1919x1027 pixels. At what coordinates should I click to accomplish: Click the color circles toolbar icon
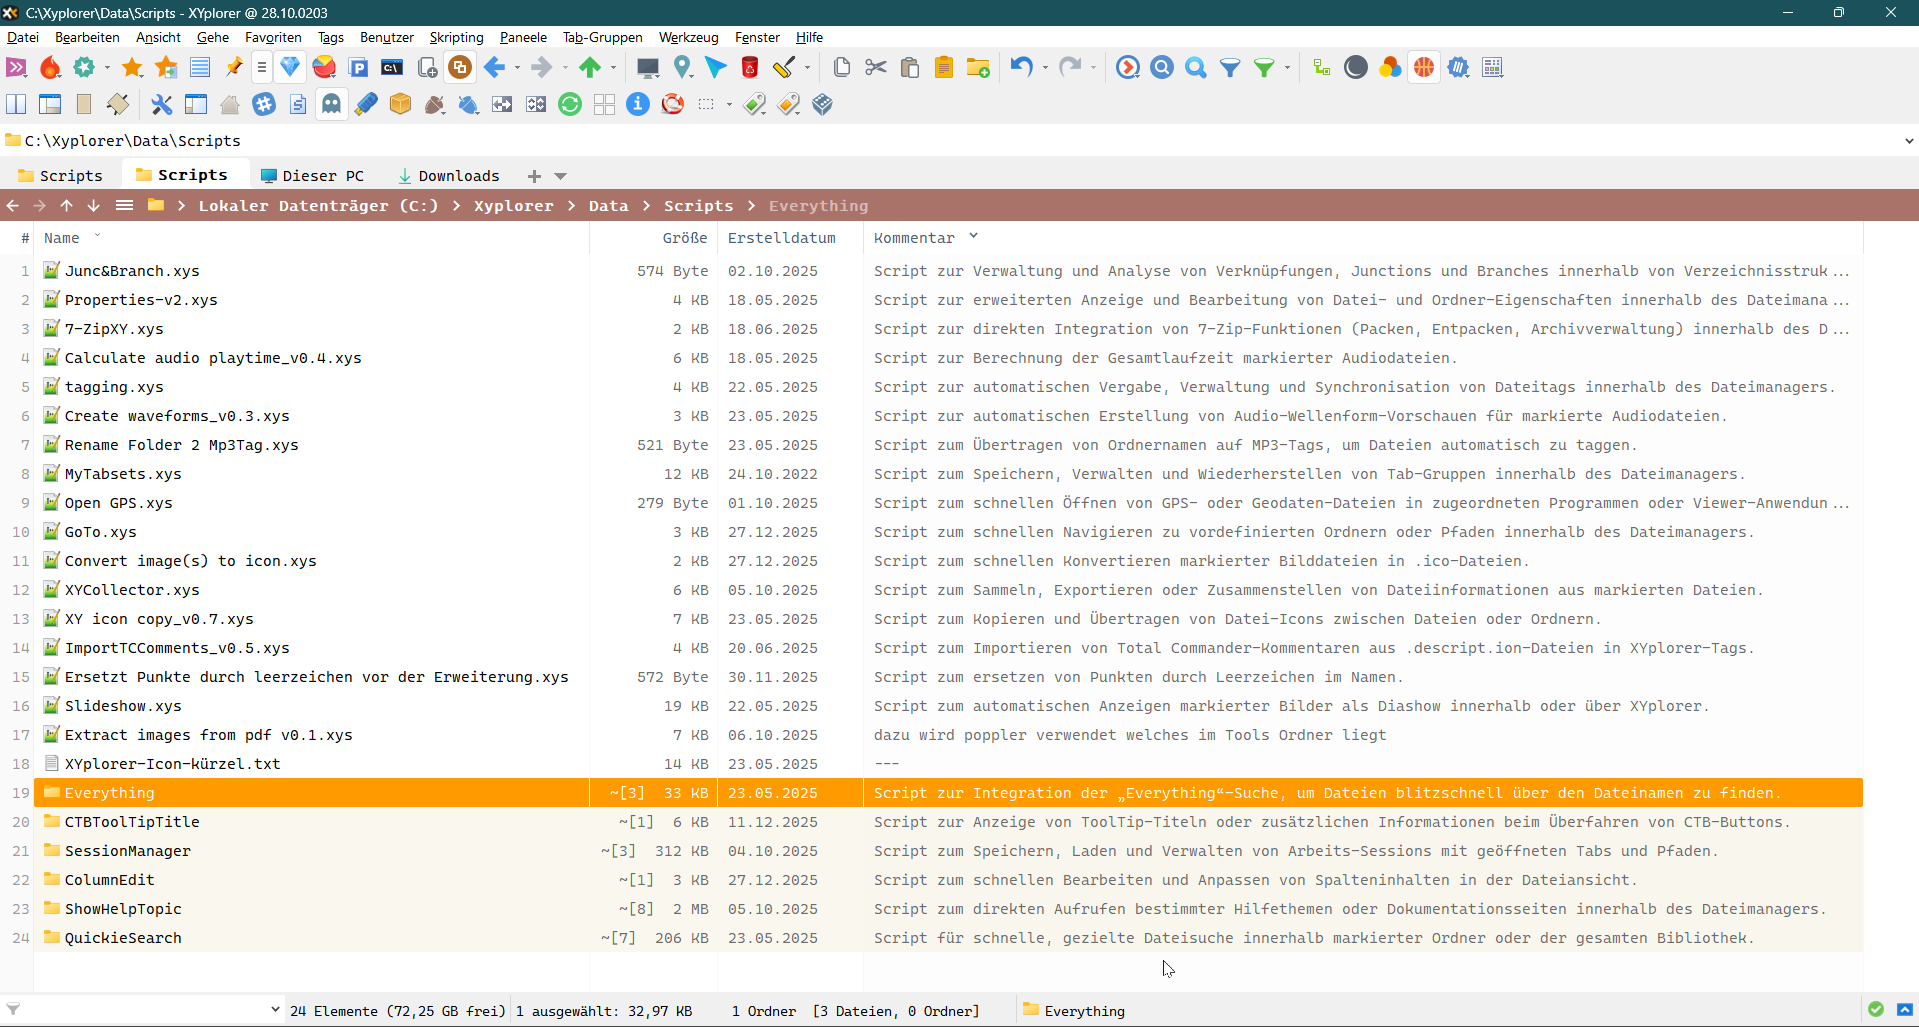tap(1390, 68)
